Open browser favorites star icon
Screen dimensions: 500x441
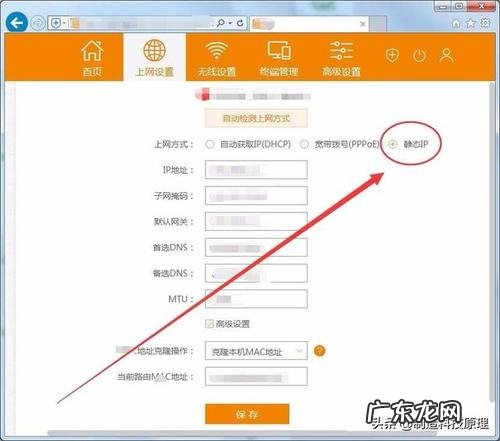pyautogui.click(x=471, y=23)
